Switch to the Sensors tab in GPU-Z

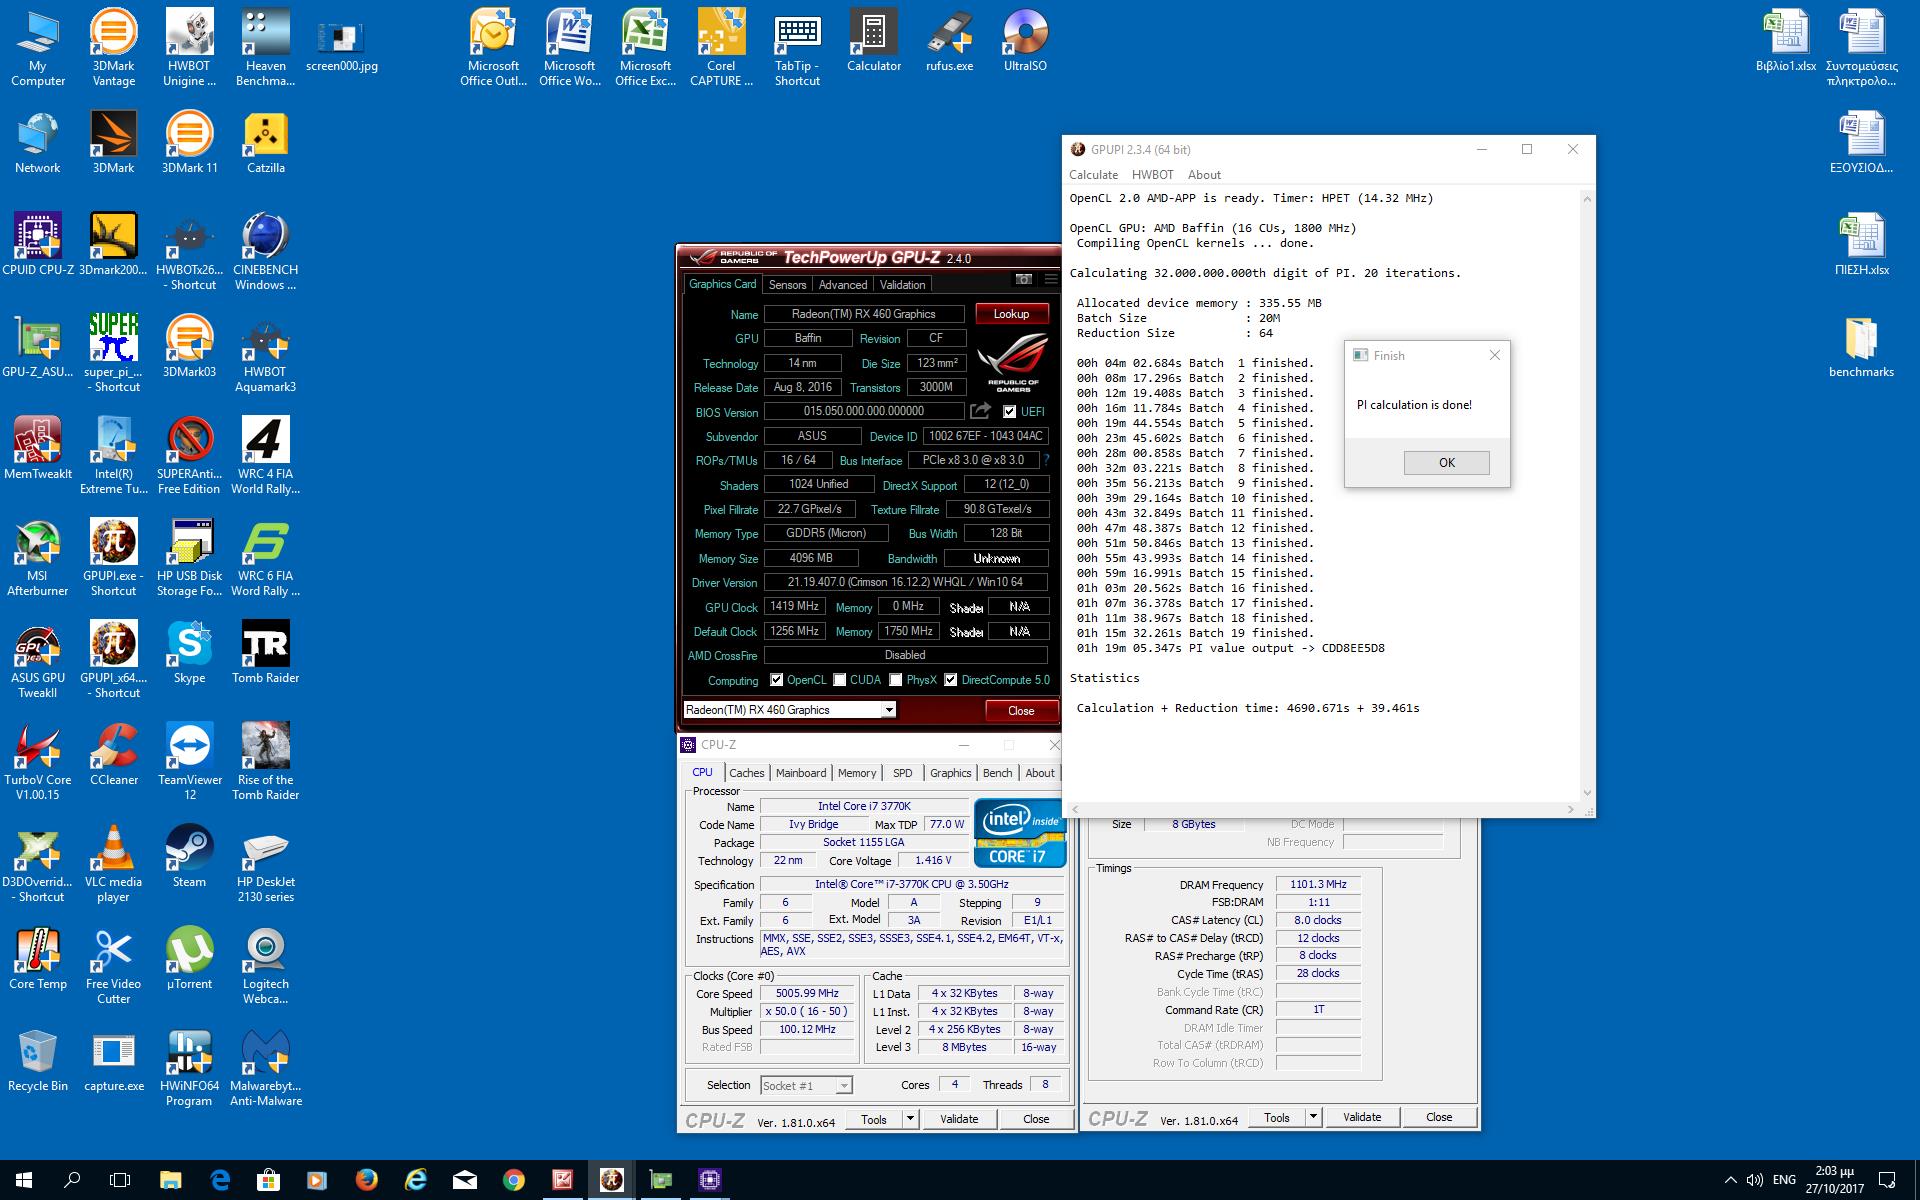(x=787, y=285)
